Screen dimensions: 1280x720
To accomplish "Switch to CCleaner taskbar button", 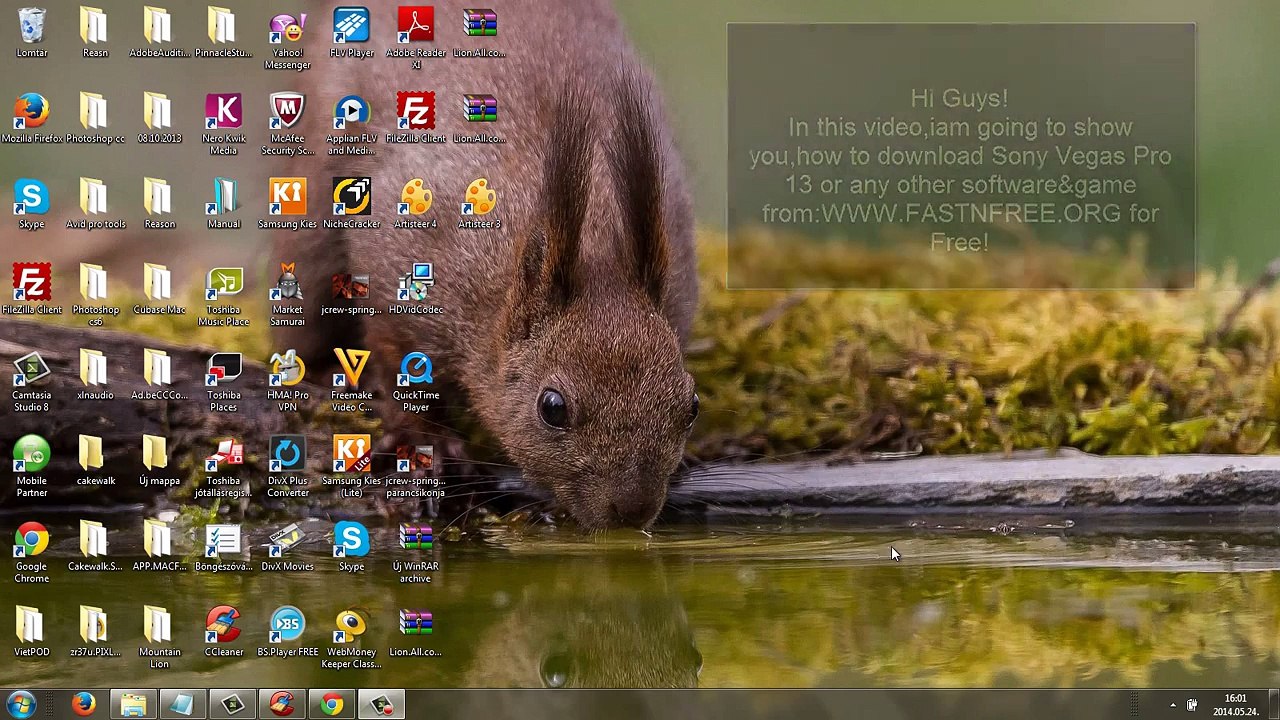I will [282, 705].
